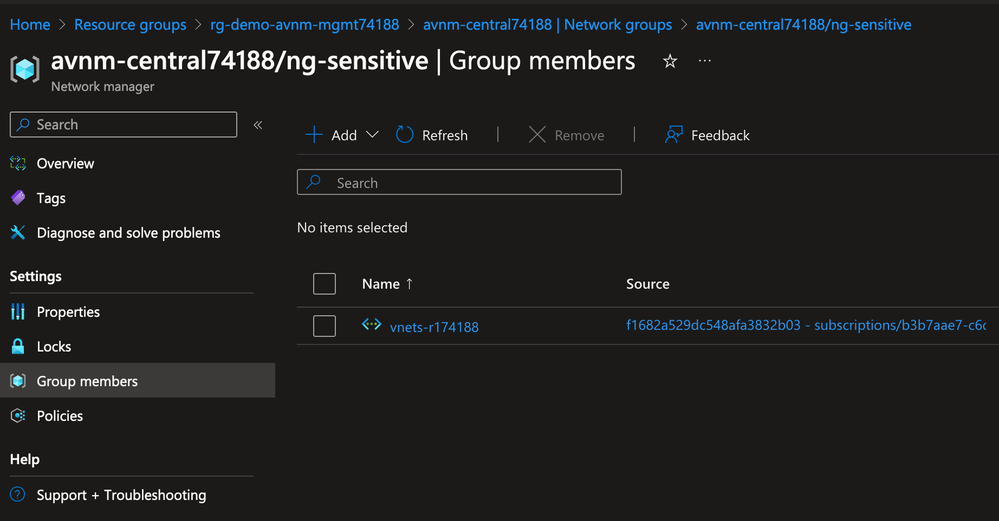Click the Policies hexagon icon
This screenshot has width=999, height=521.
click(18, 415)
